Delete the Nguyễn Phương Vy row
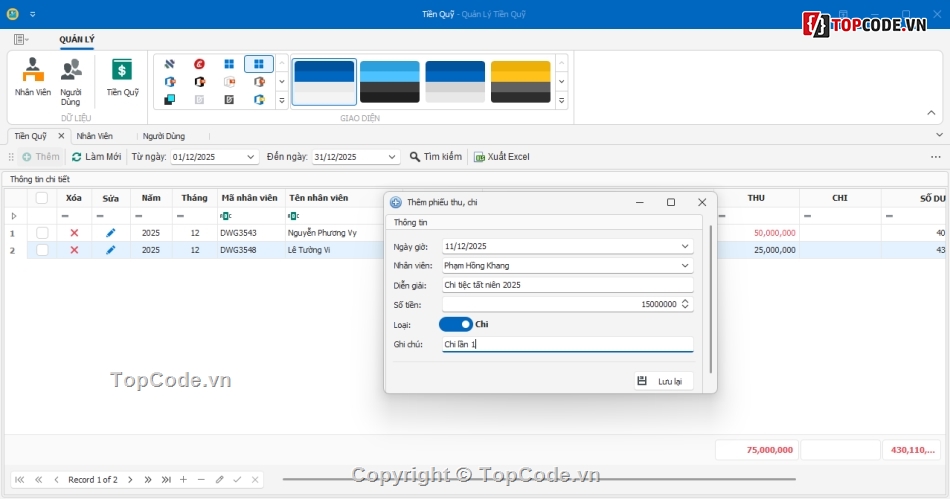 click(74, 233)
